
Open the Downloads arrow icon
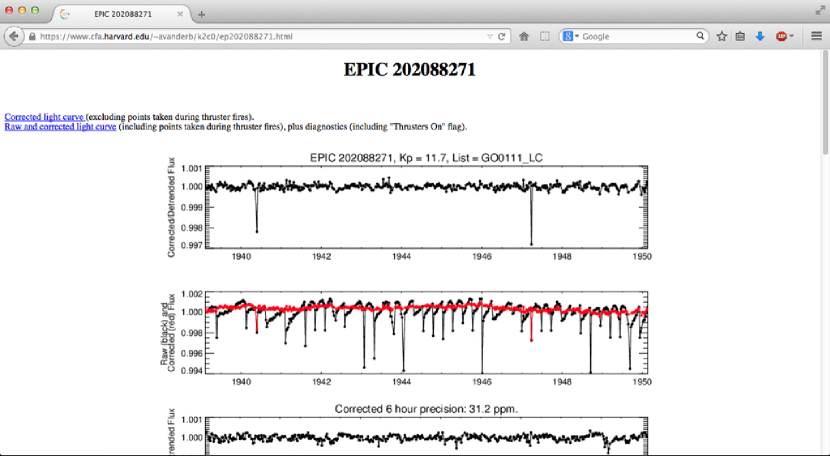click(760, 36)
